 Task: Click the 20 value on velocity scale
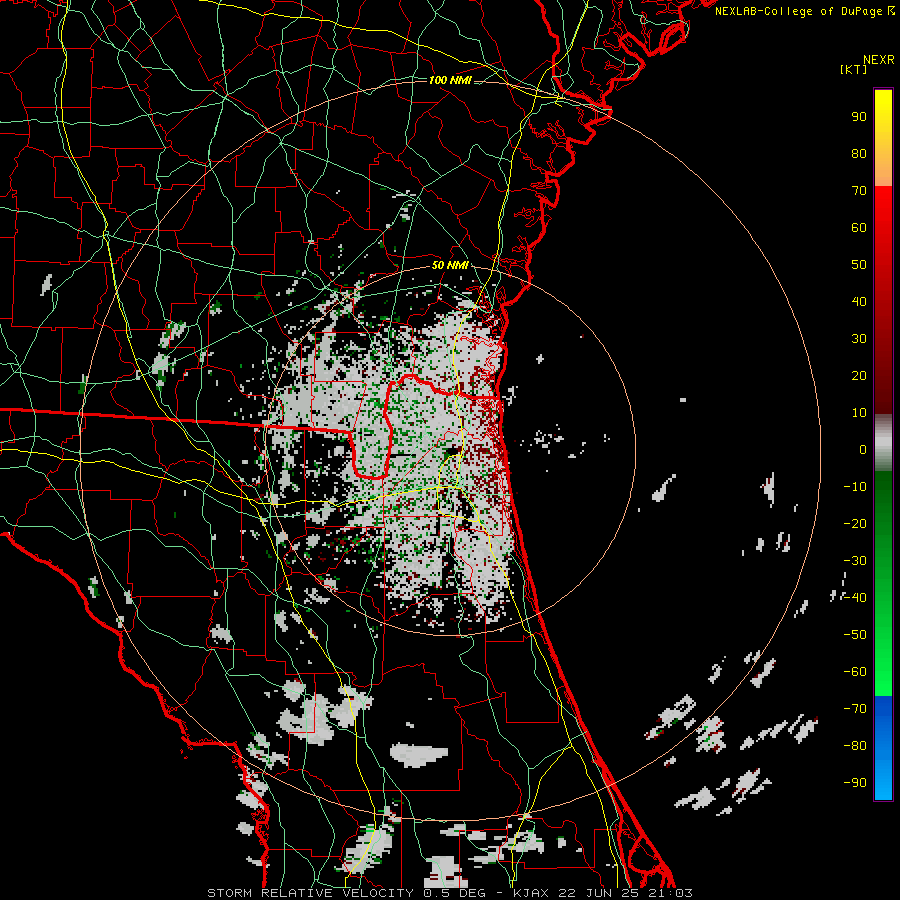tap(859, 375)
